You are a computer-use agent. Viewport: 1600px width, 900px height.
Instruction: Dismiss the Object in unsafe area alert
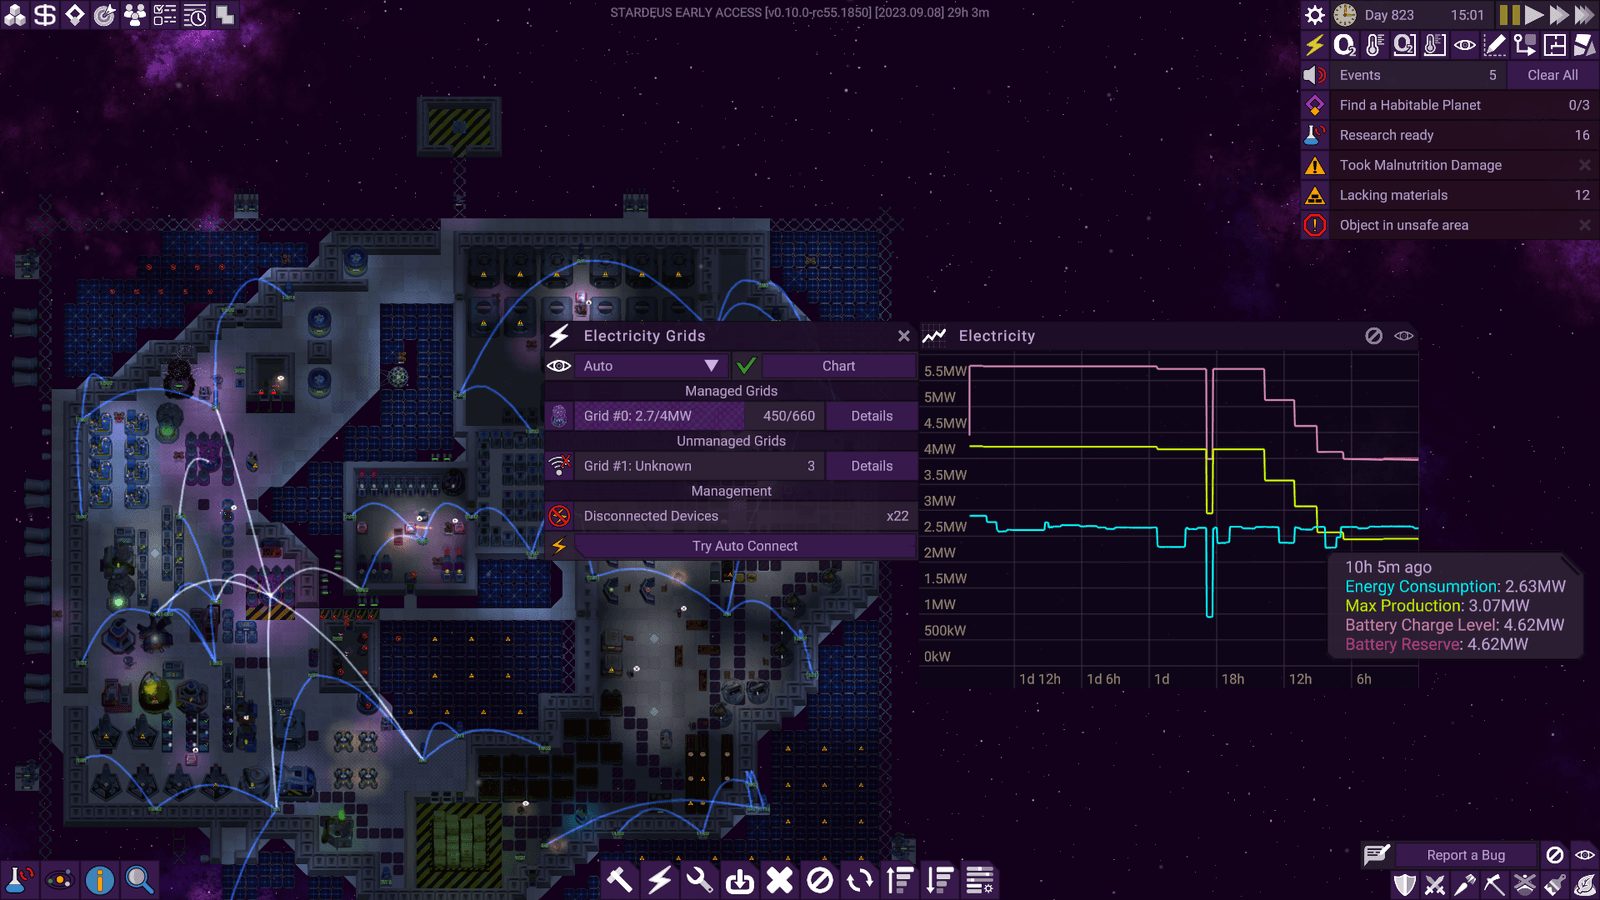point(1585,225)
